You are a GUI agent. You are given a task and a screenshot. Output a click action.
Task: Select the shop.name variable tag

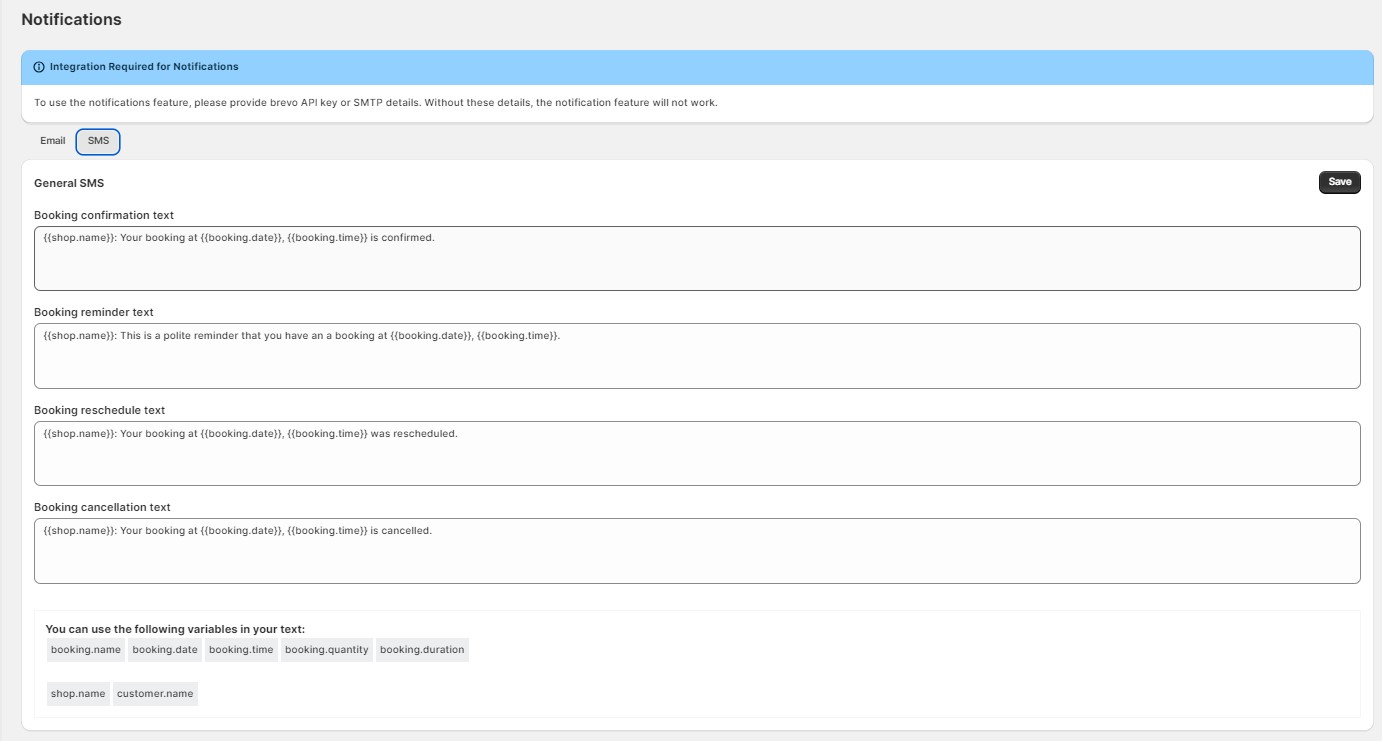tap(78, 694)
